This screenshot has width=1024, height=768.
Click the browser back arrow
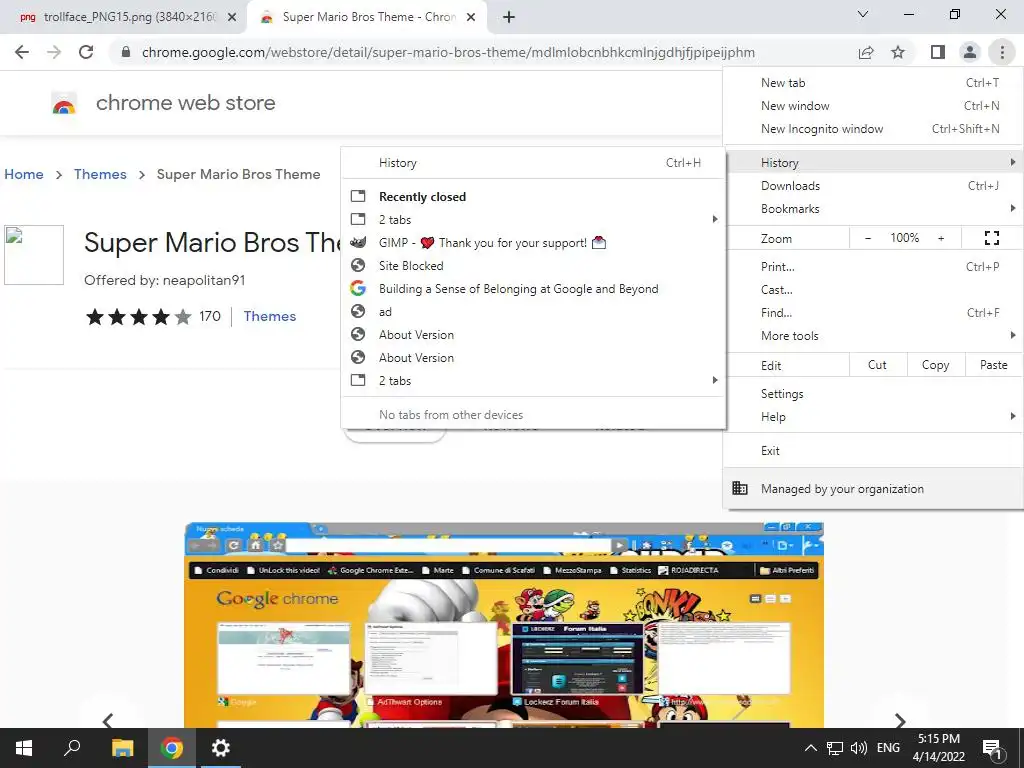pyautogui.click(x=22, y=52)
